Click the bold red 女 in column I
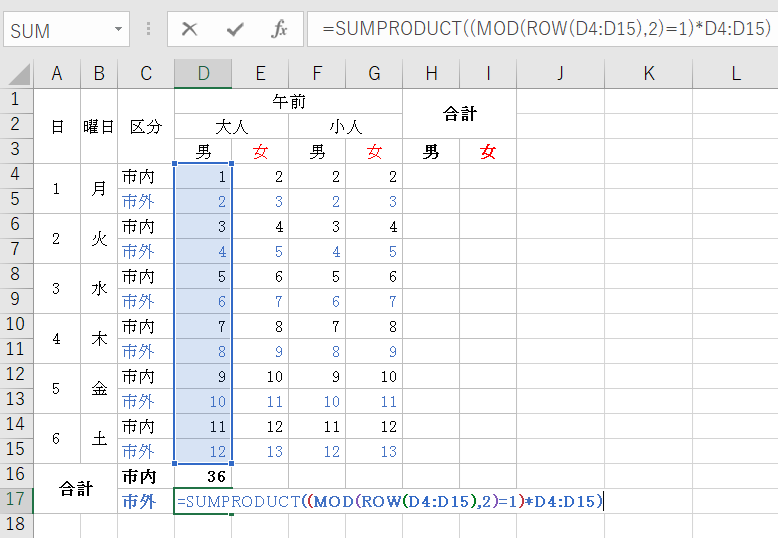778x538 pixels. pos(488,151)
